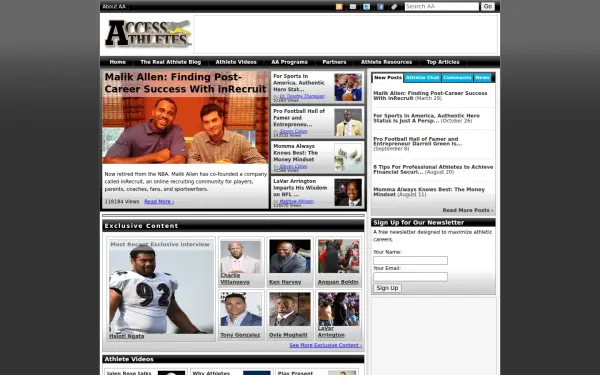The width and height of the screenshot is (600, 375).
Task: Click See More Exclusive Content link
Action: coord(326,345)
